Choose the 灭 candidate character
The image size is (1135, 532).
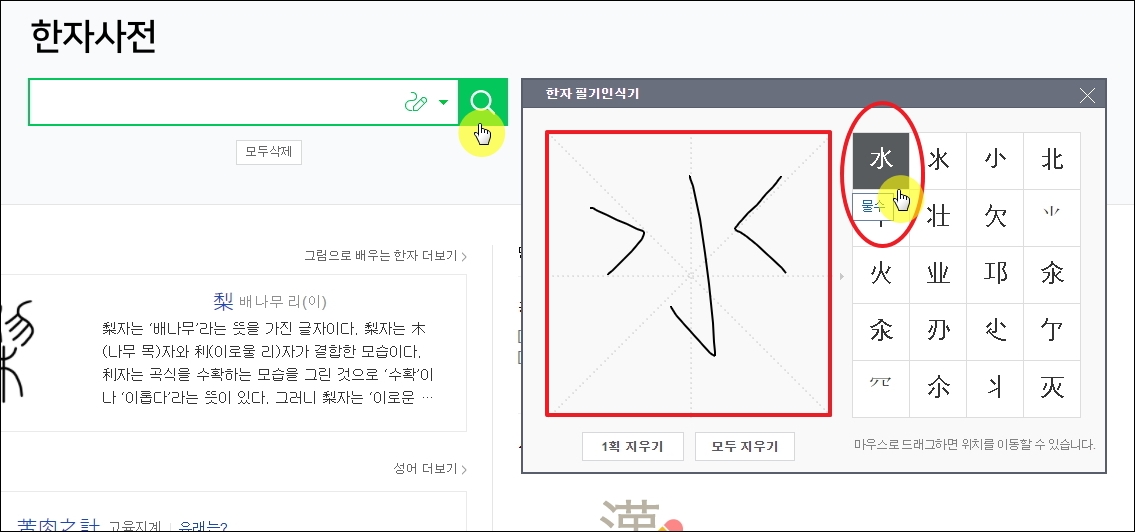(1052, 389)
